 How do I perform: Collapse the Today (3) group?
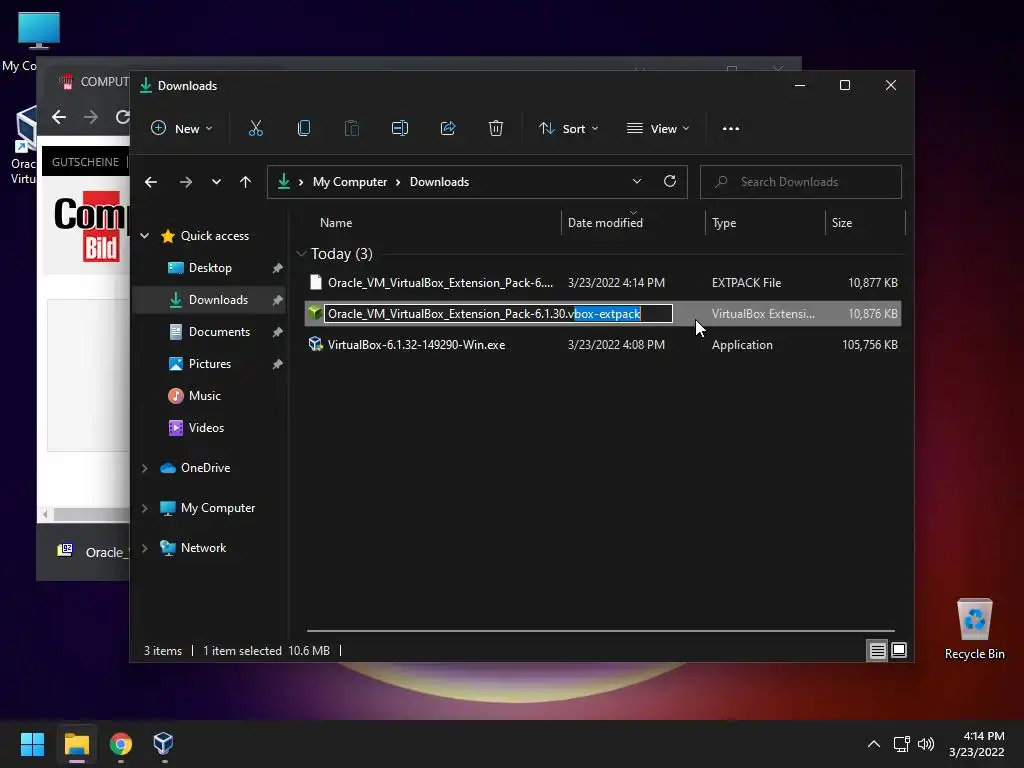pos(301,253)
